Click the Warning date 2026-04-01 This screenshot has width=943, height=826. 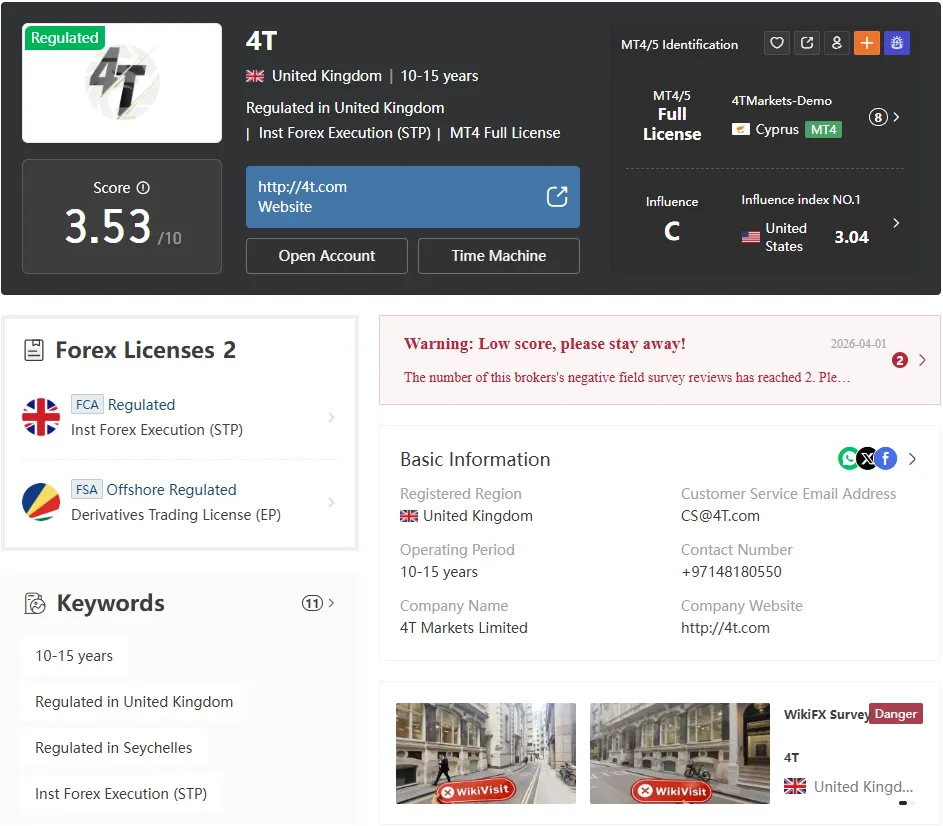858,344
